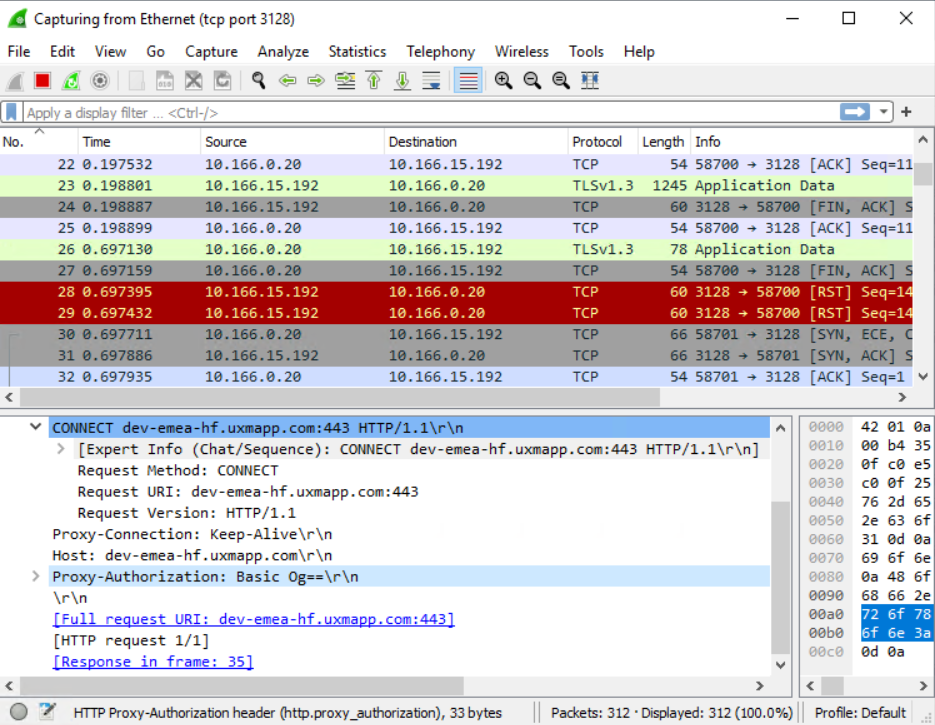Open the Statistics menu
The image size is (935, 725).
(x=356, y=52)
